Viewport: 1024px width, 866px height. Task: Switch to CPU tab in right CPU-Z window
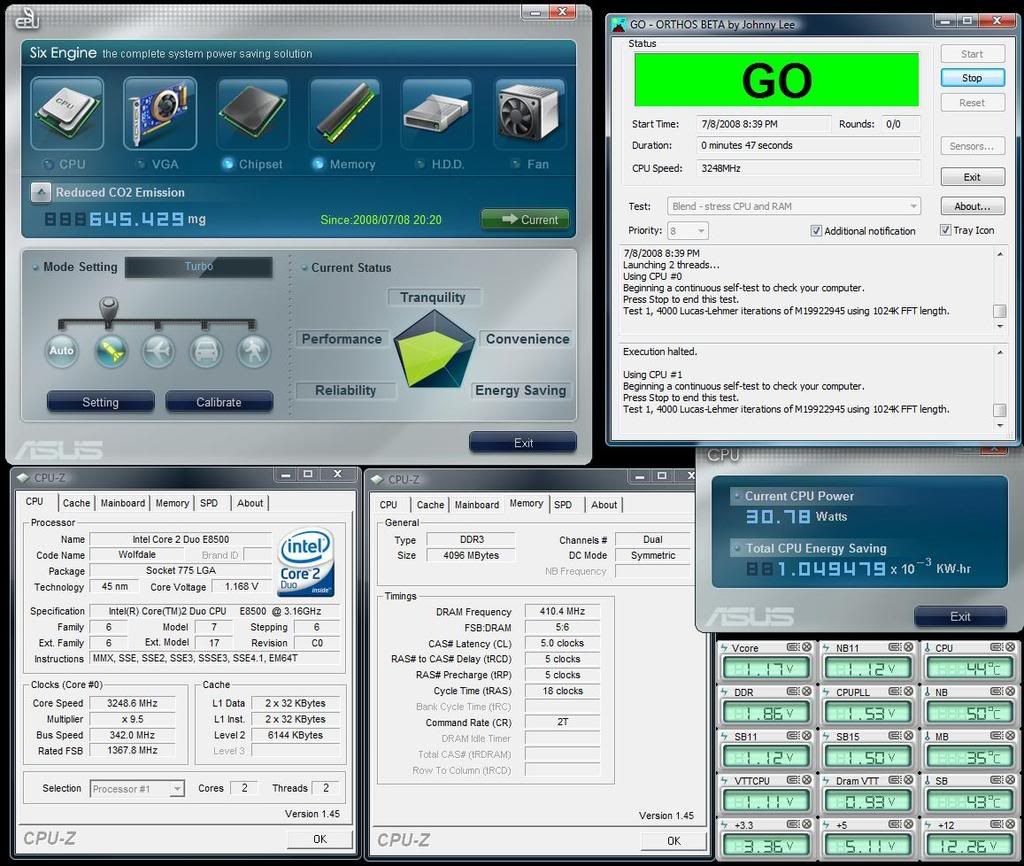click(389, 505)
